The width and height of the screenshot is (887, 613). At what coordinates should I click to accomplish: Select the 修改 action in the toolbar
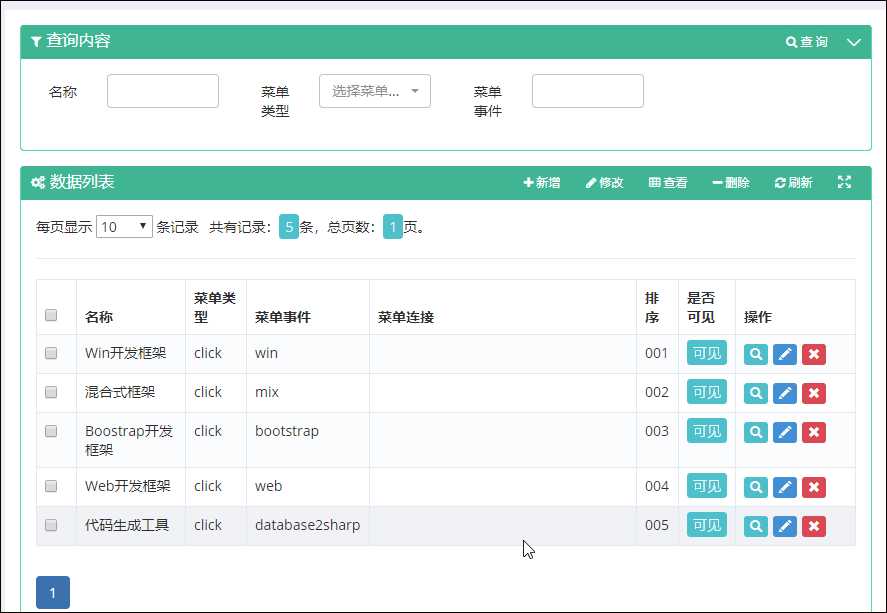tap(604, 182)
